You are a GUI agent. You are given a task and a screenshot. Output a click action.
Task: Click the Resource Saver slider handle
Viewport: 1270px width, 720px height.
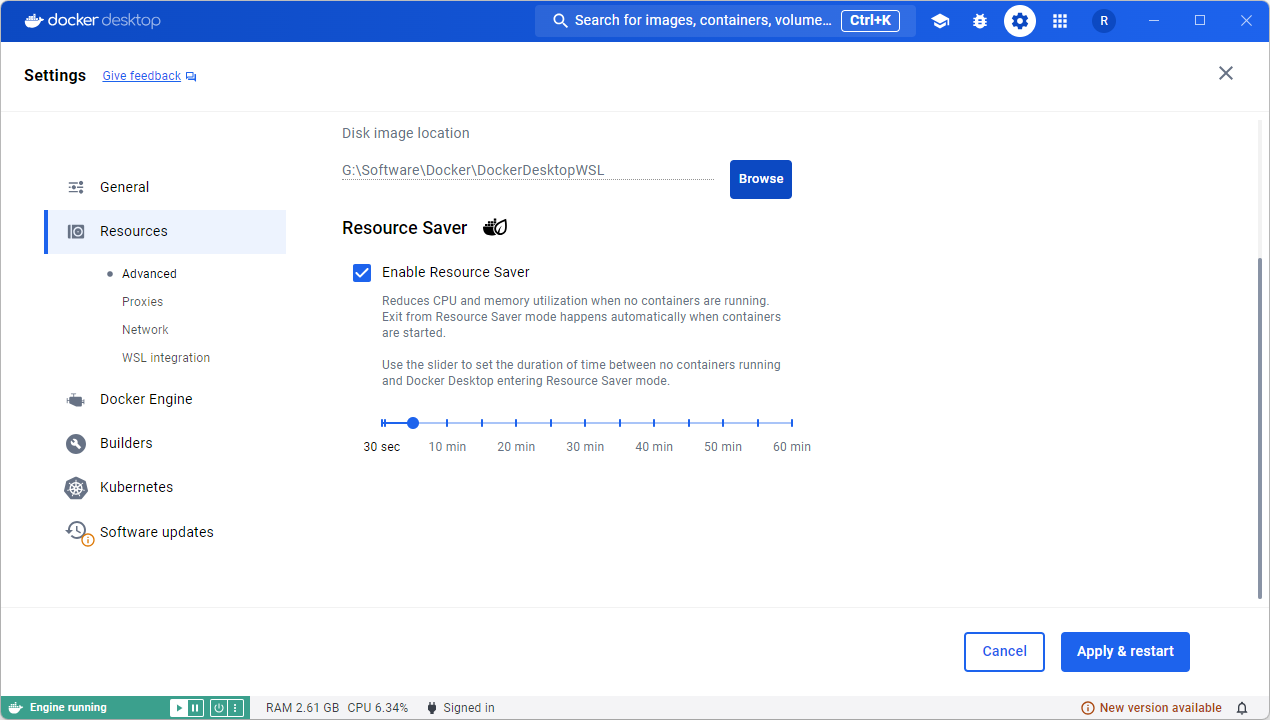click(413, 423)
